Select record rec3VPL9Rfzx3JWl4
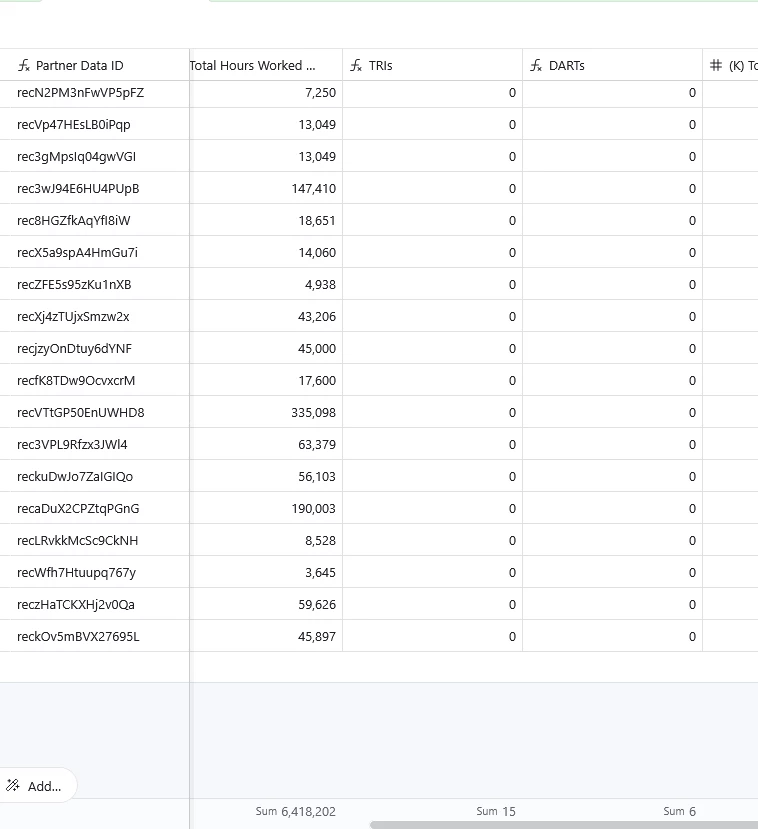Image resolution: width=758 pixels, height=829 pixels. click(x=72, y=445)
